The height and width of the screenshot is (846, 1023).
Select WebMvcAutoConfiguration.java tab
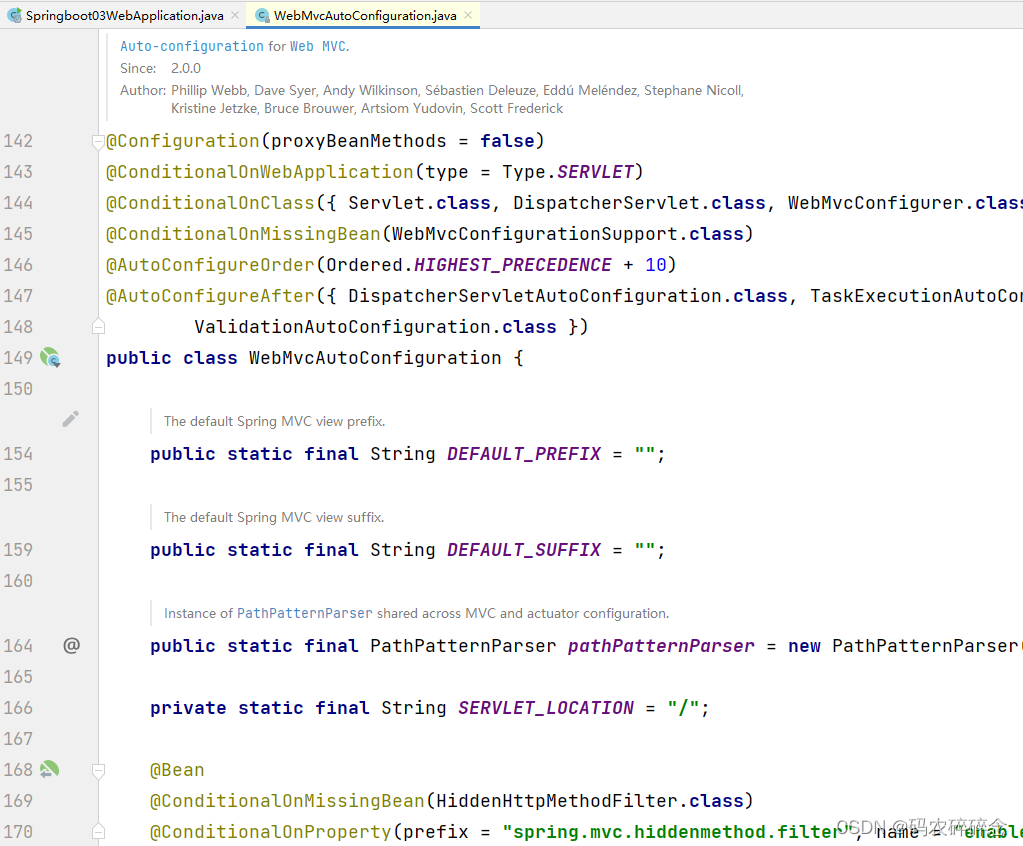(365, 16)
